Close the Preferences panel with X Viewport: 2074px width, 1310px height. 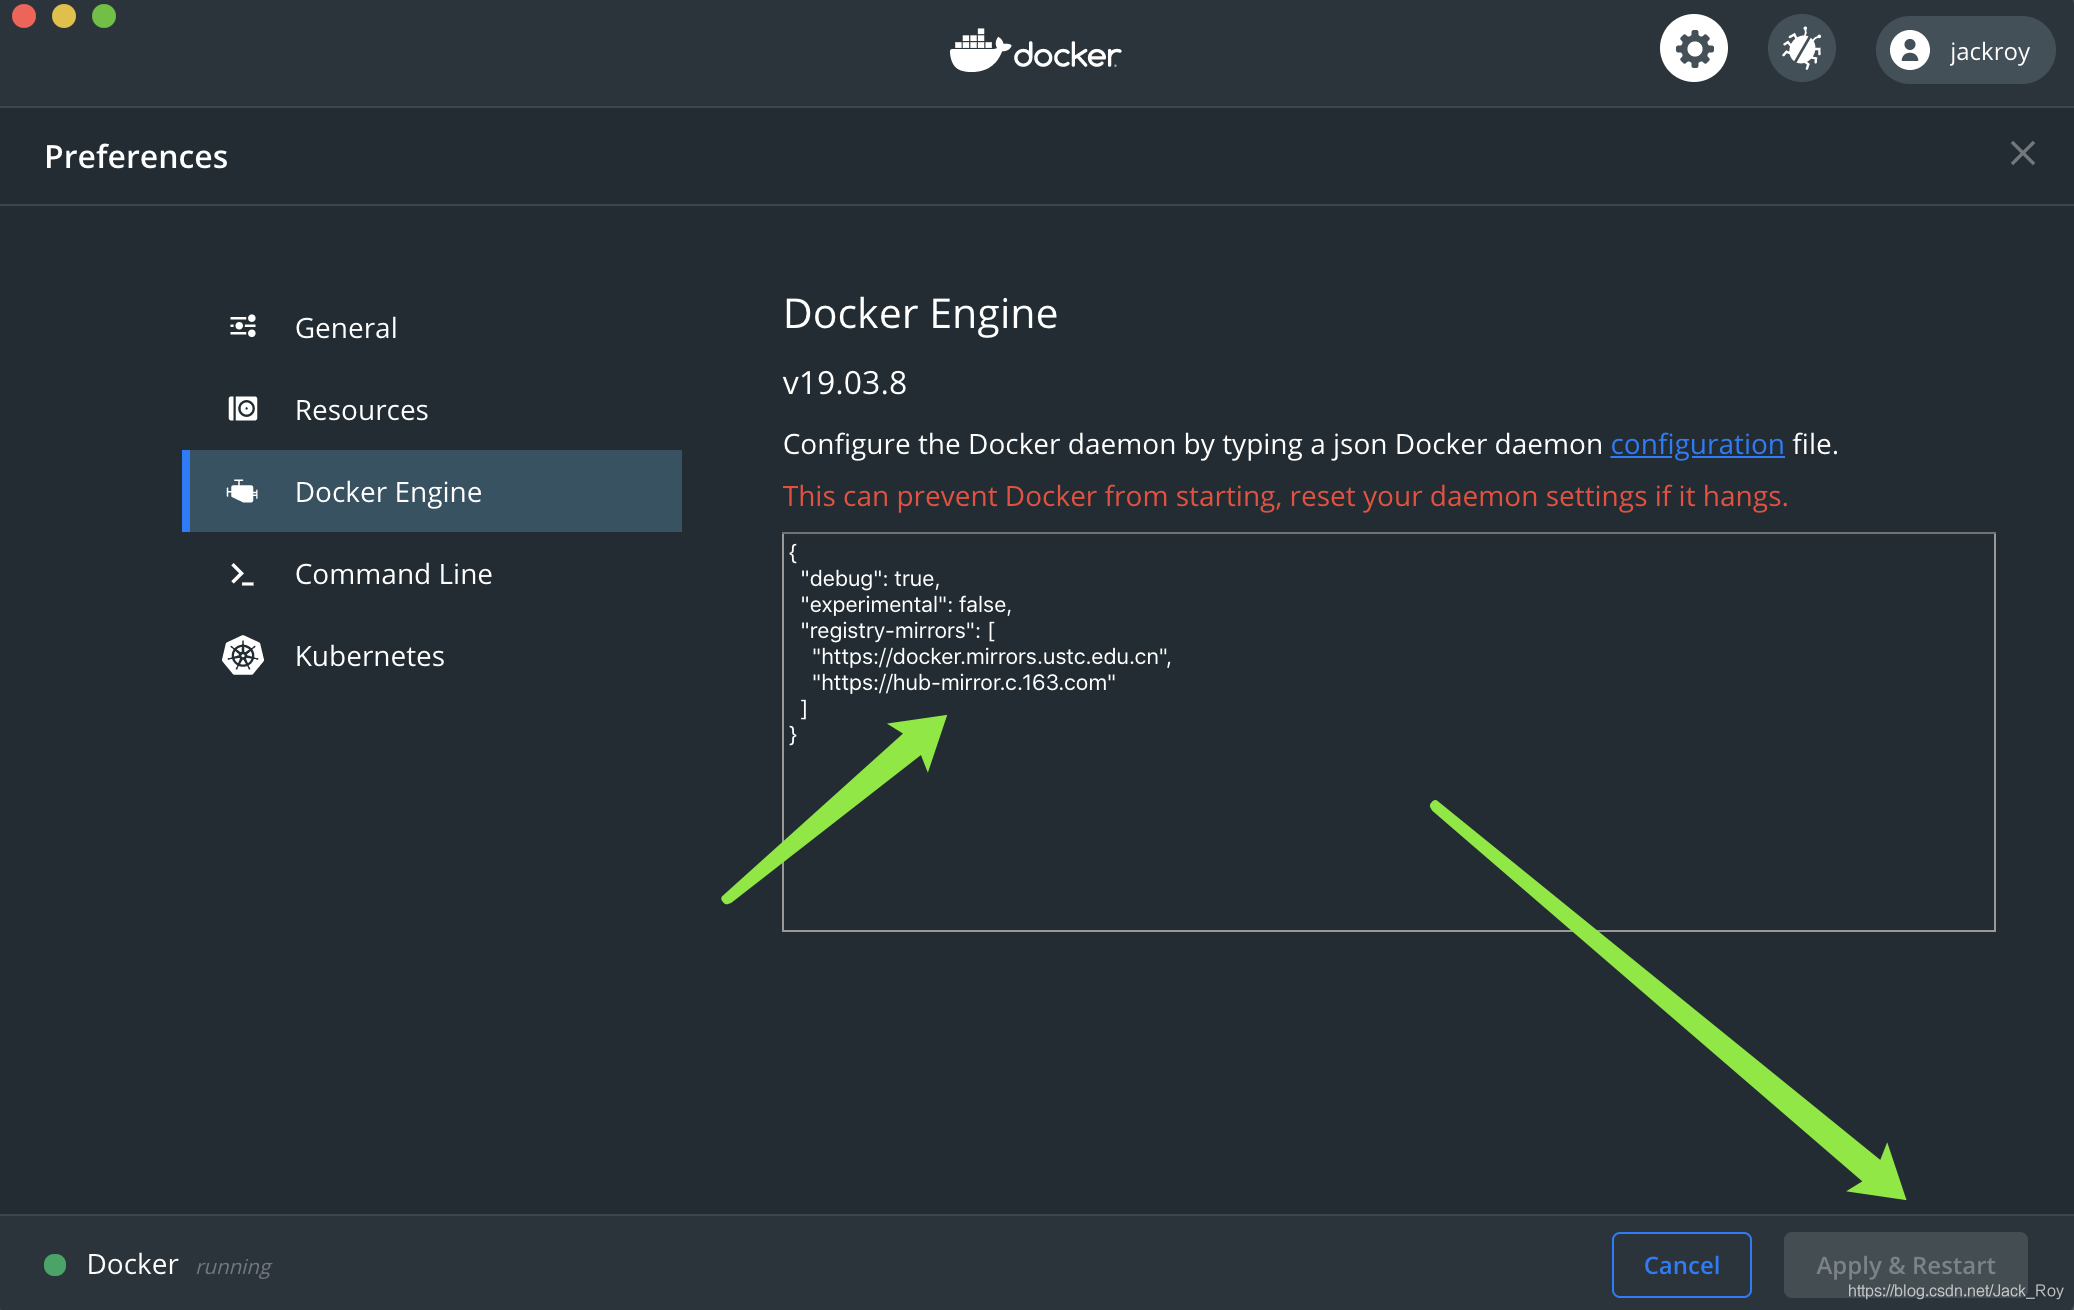pyautogui.click(x=2022, y=153)
